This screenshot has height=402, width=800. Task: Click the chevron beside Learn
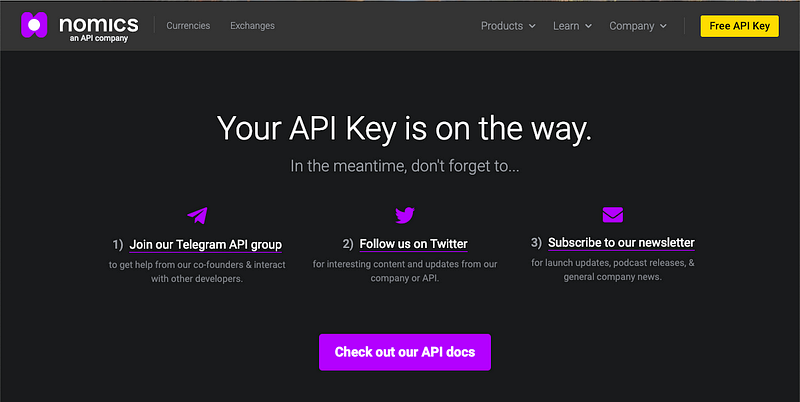coord(588,26)
